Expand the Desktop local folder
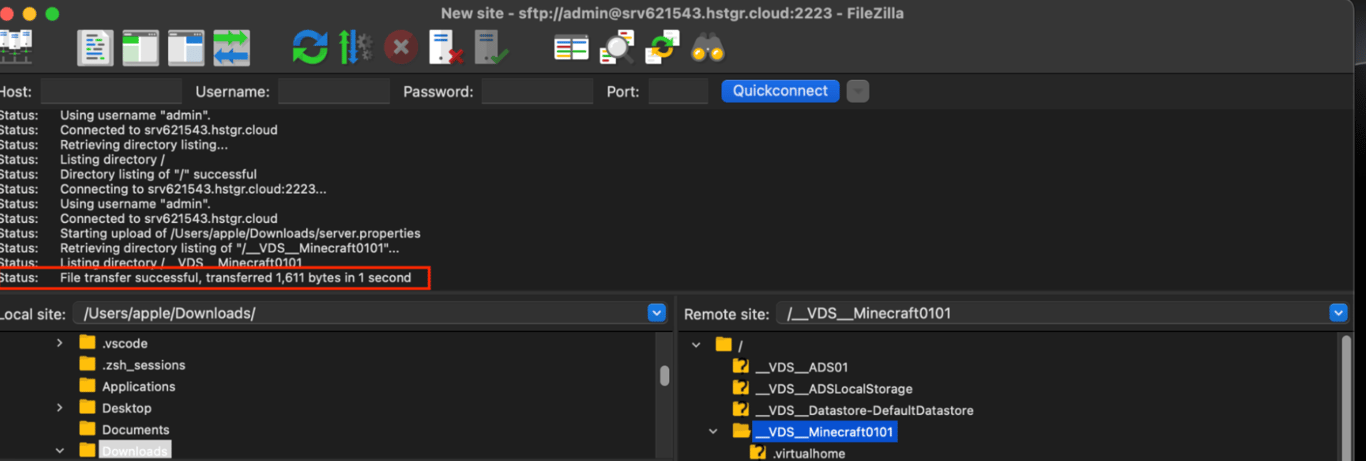The width and height of the screenshot is (1366, 461). 60,408
